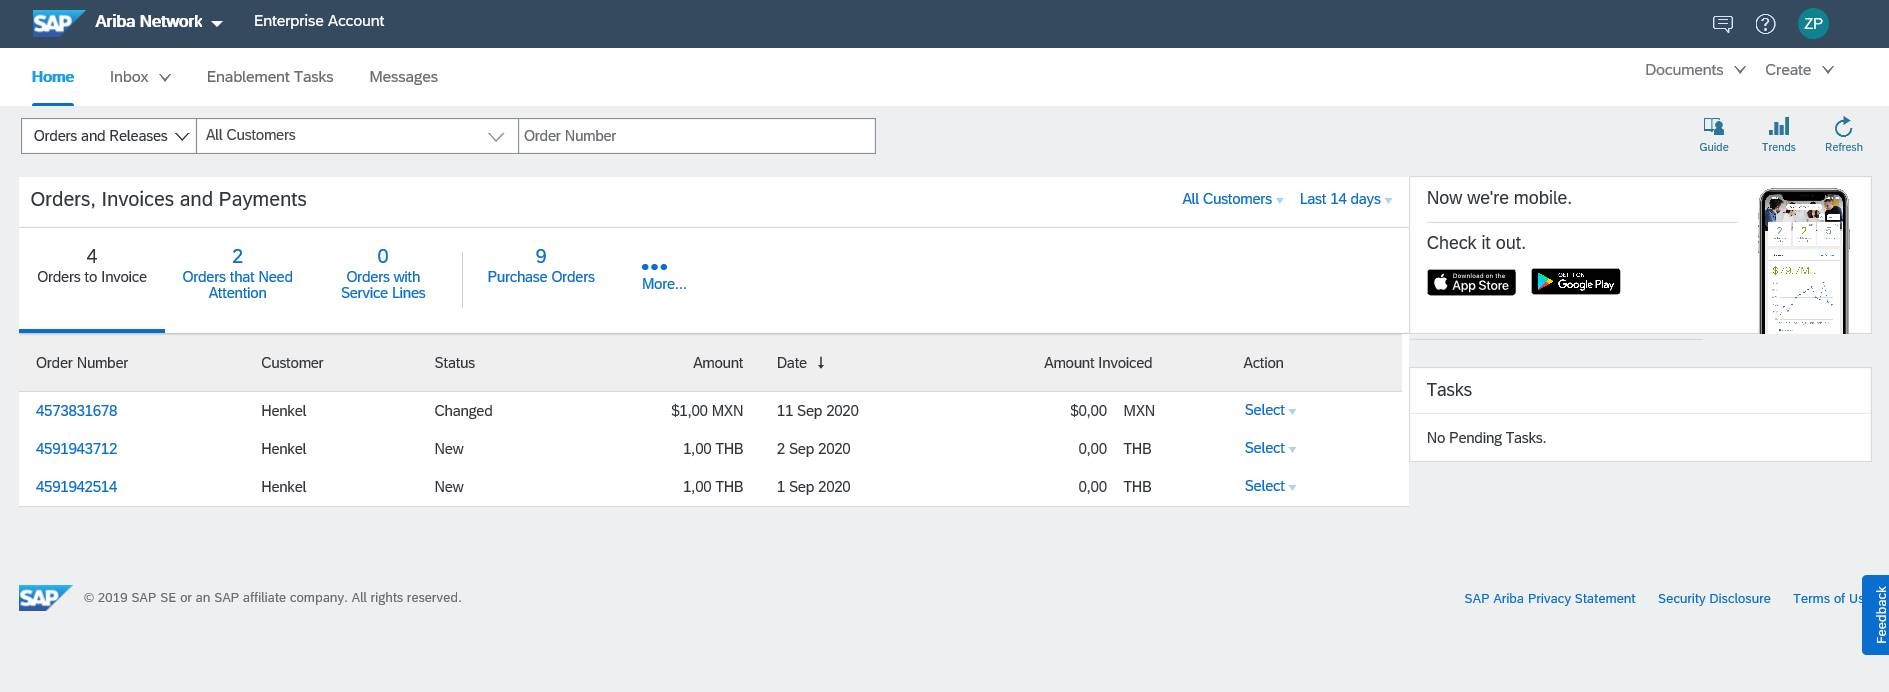The height and width of the screenshot is (692, 1889).
Task: Click the Changed status of order 4573831678
Action: pos(463,411)
